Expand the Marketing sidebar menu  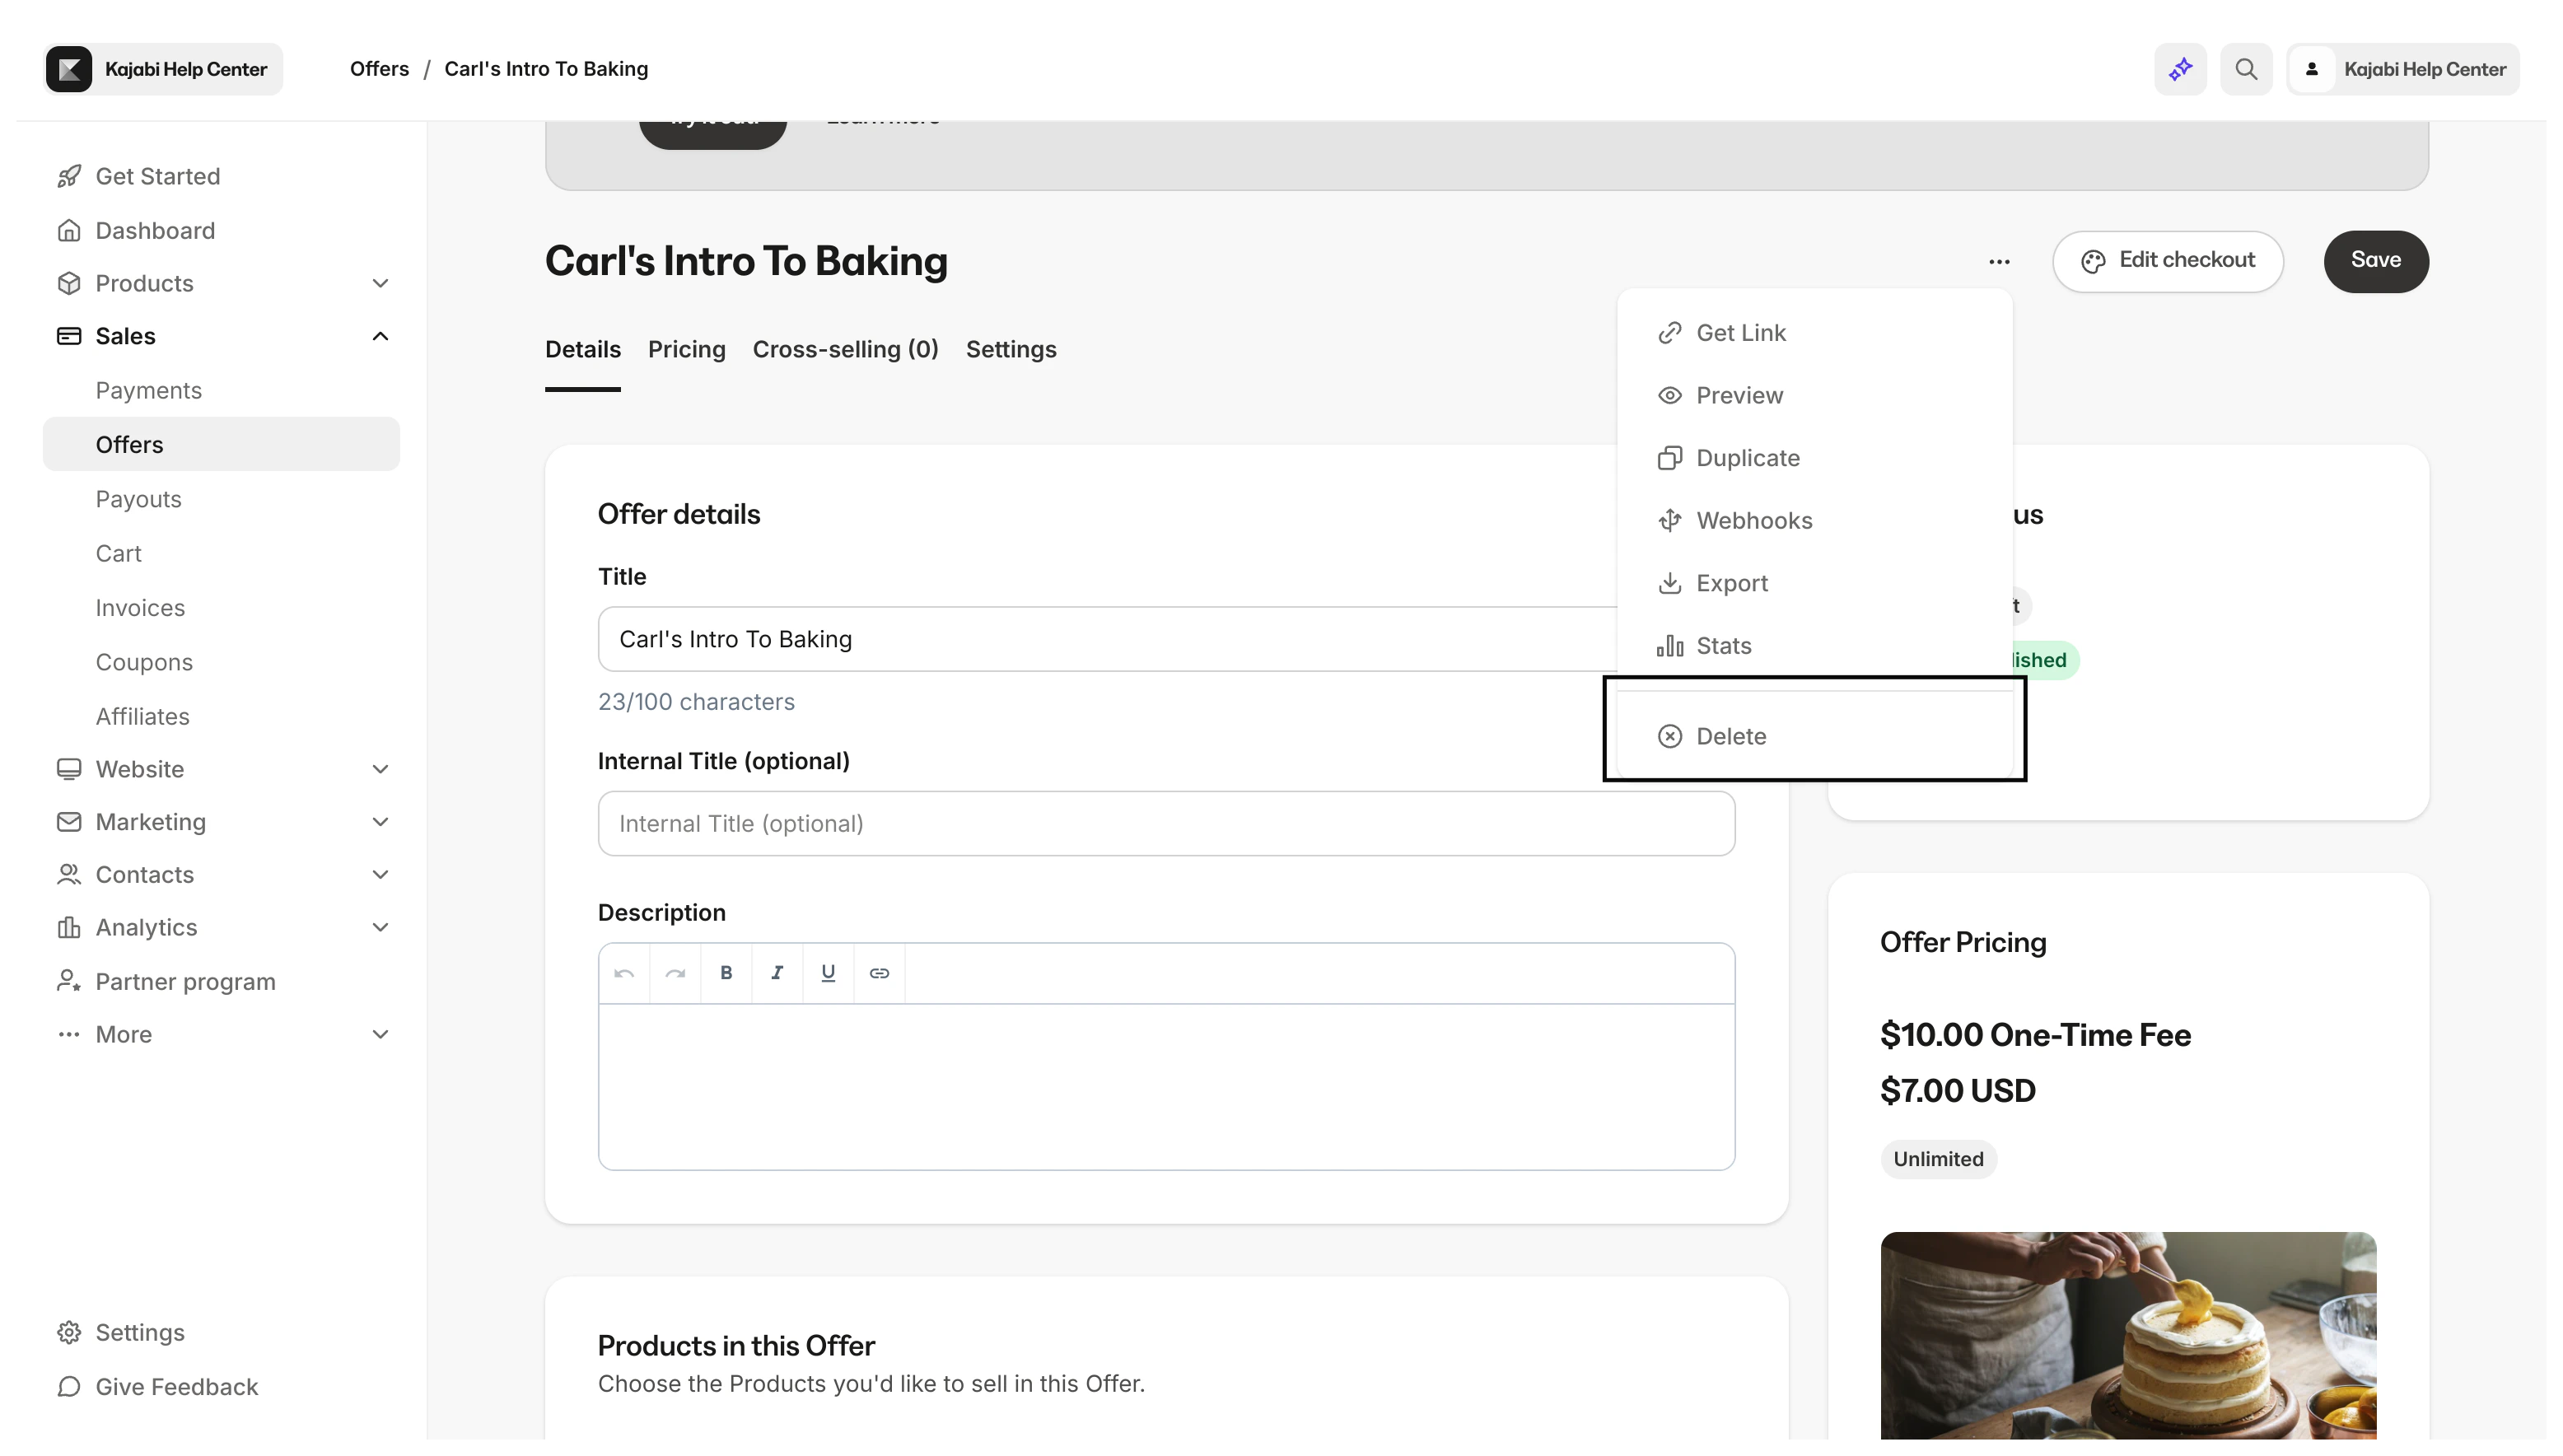380,822
